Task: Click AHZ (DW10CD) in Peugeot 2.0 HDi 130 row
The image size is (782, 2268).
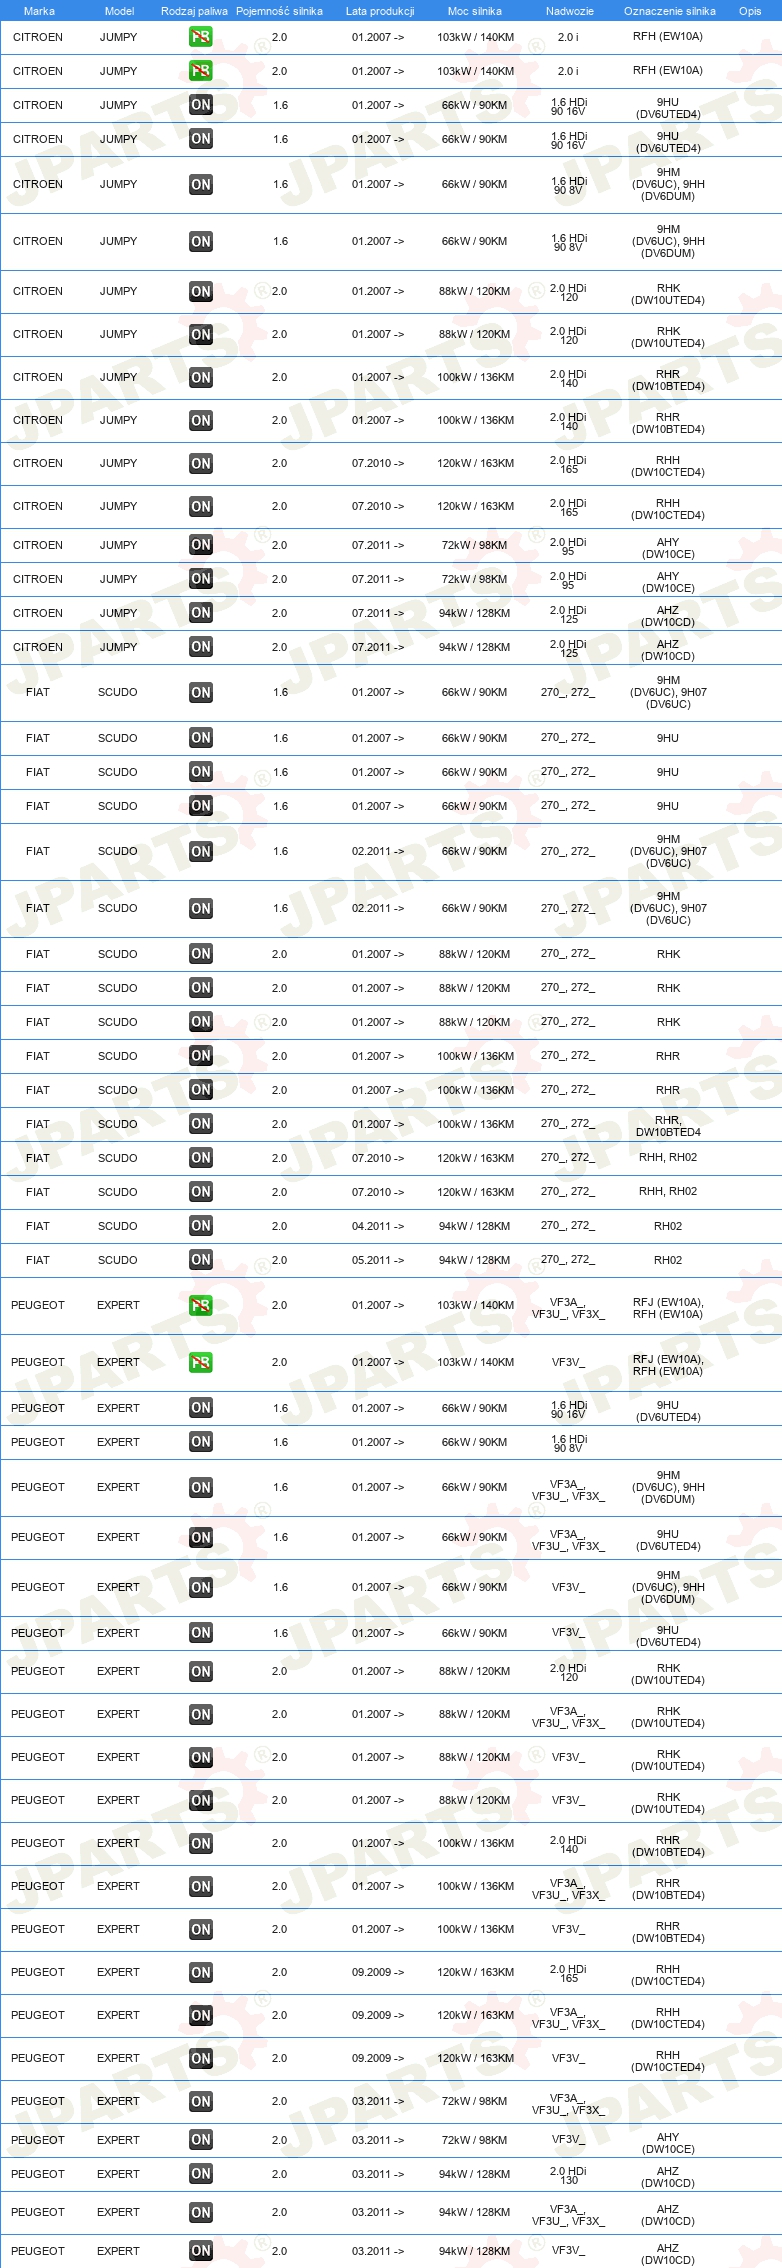Action: [x=668, y=2176]
